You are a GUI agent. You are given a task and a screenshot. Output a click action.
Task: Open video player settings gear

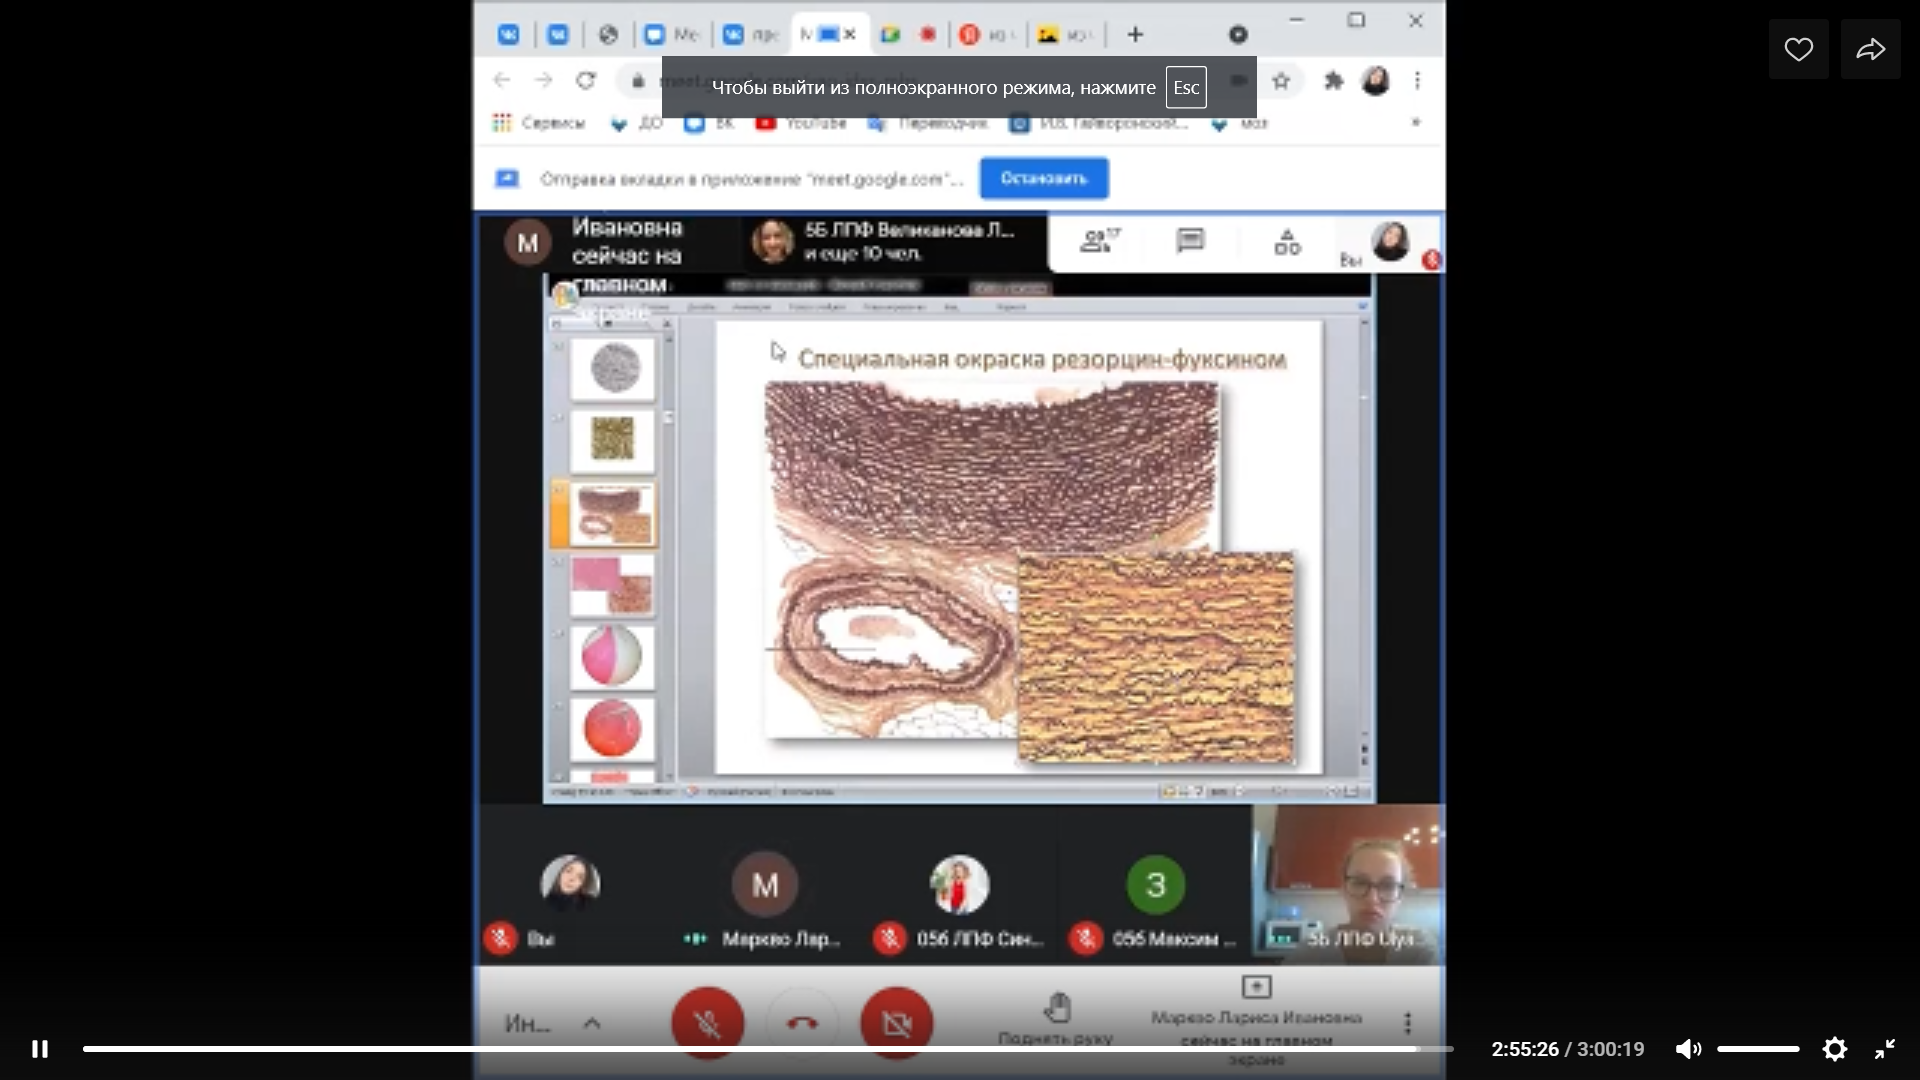pyautogui.click(x=1834, y=1049)
